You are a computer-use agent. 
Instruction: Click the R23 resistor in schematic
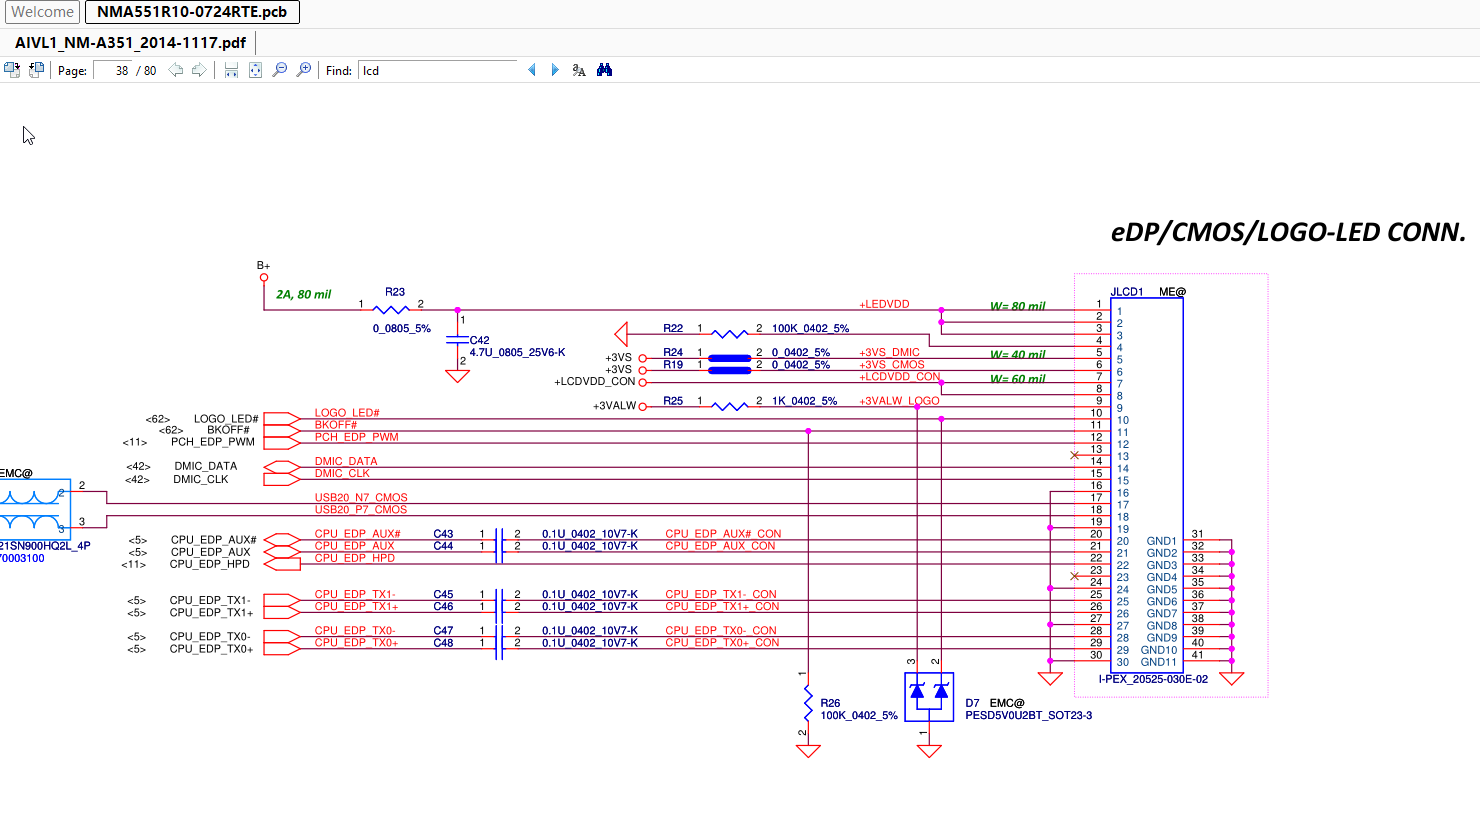tap(391, 309)
